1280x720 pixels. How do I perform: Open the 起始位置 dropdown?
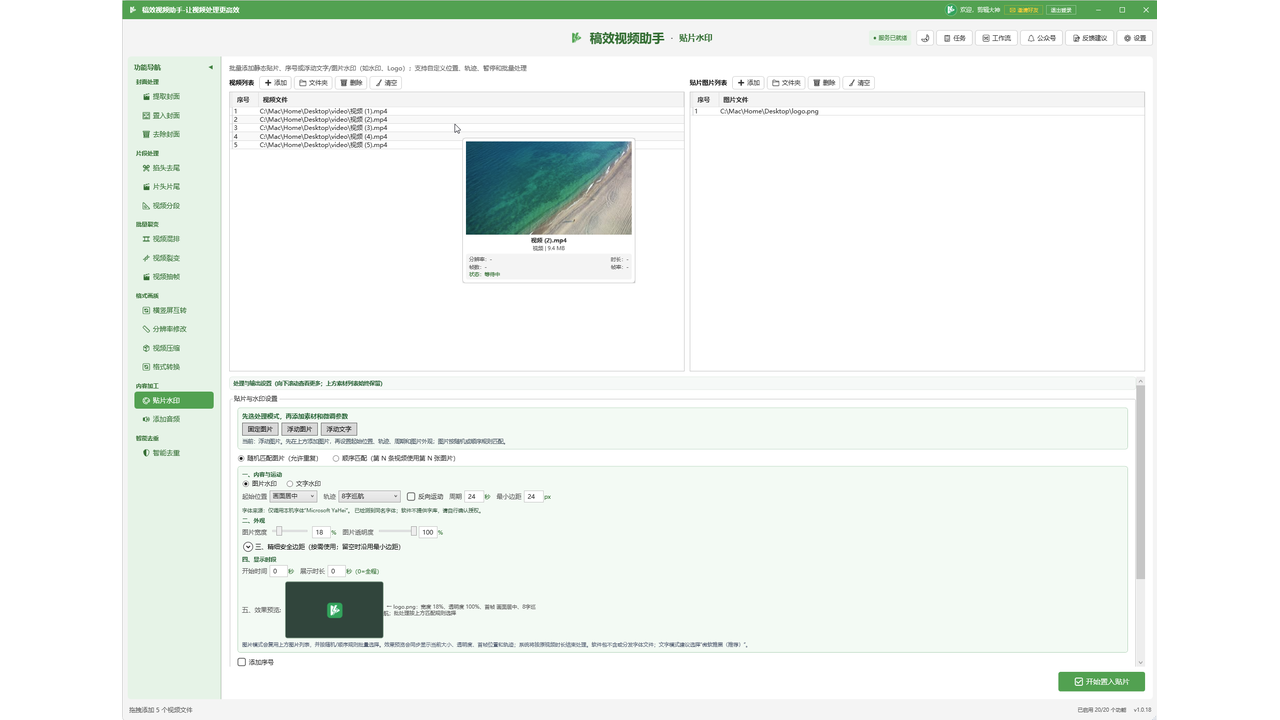[x=293, y=496]
